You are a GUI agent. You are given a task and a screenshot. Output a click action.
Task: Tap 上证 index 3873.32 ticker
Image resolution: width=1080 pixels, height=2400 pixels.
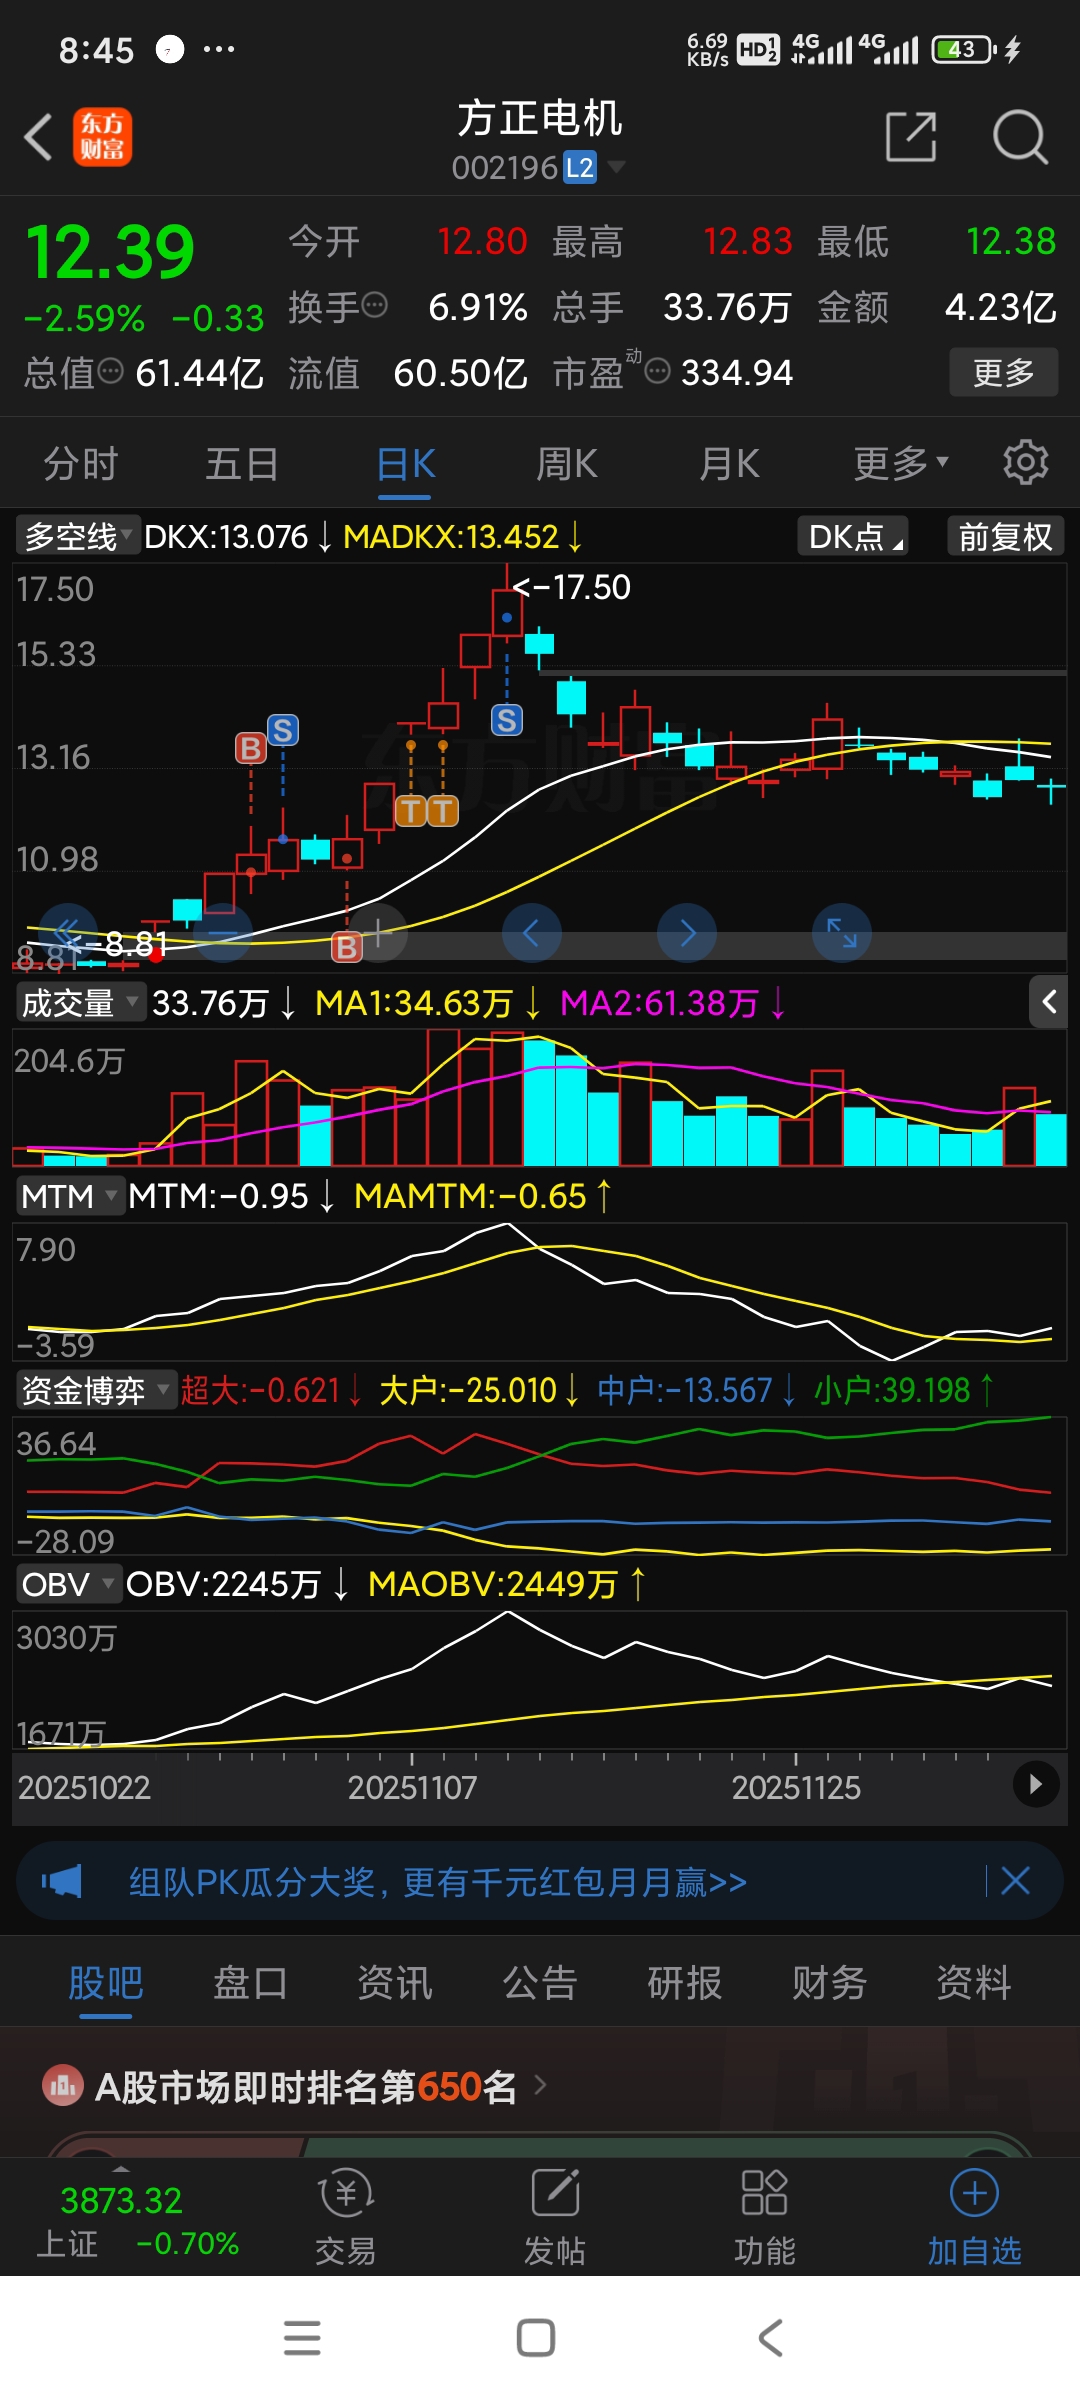136,2222
